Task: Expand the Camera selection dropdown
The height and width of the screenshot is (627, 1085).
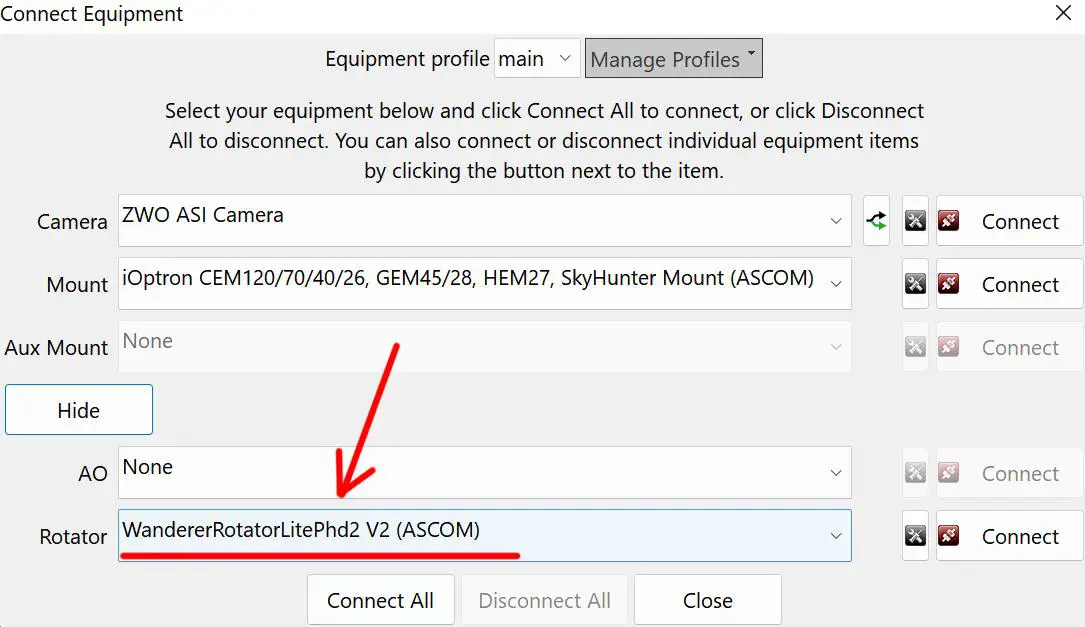Action: (836, 221)
